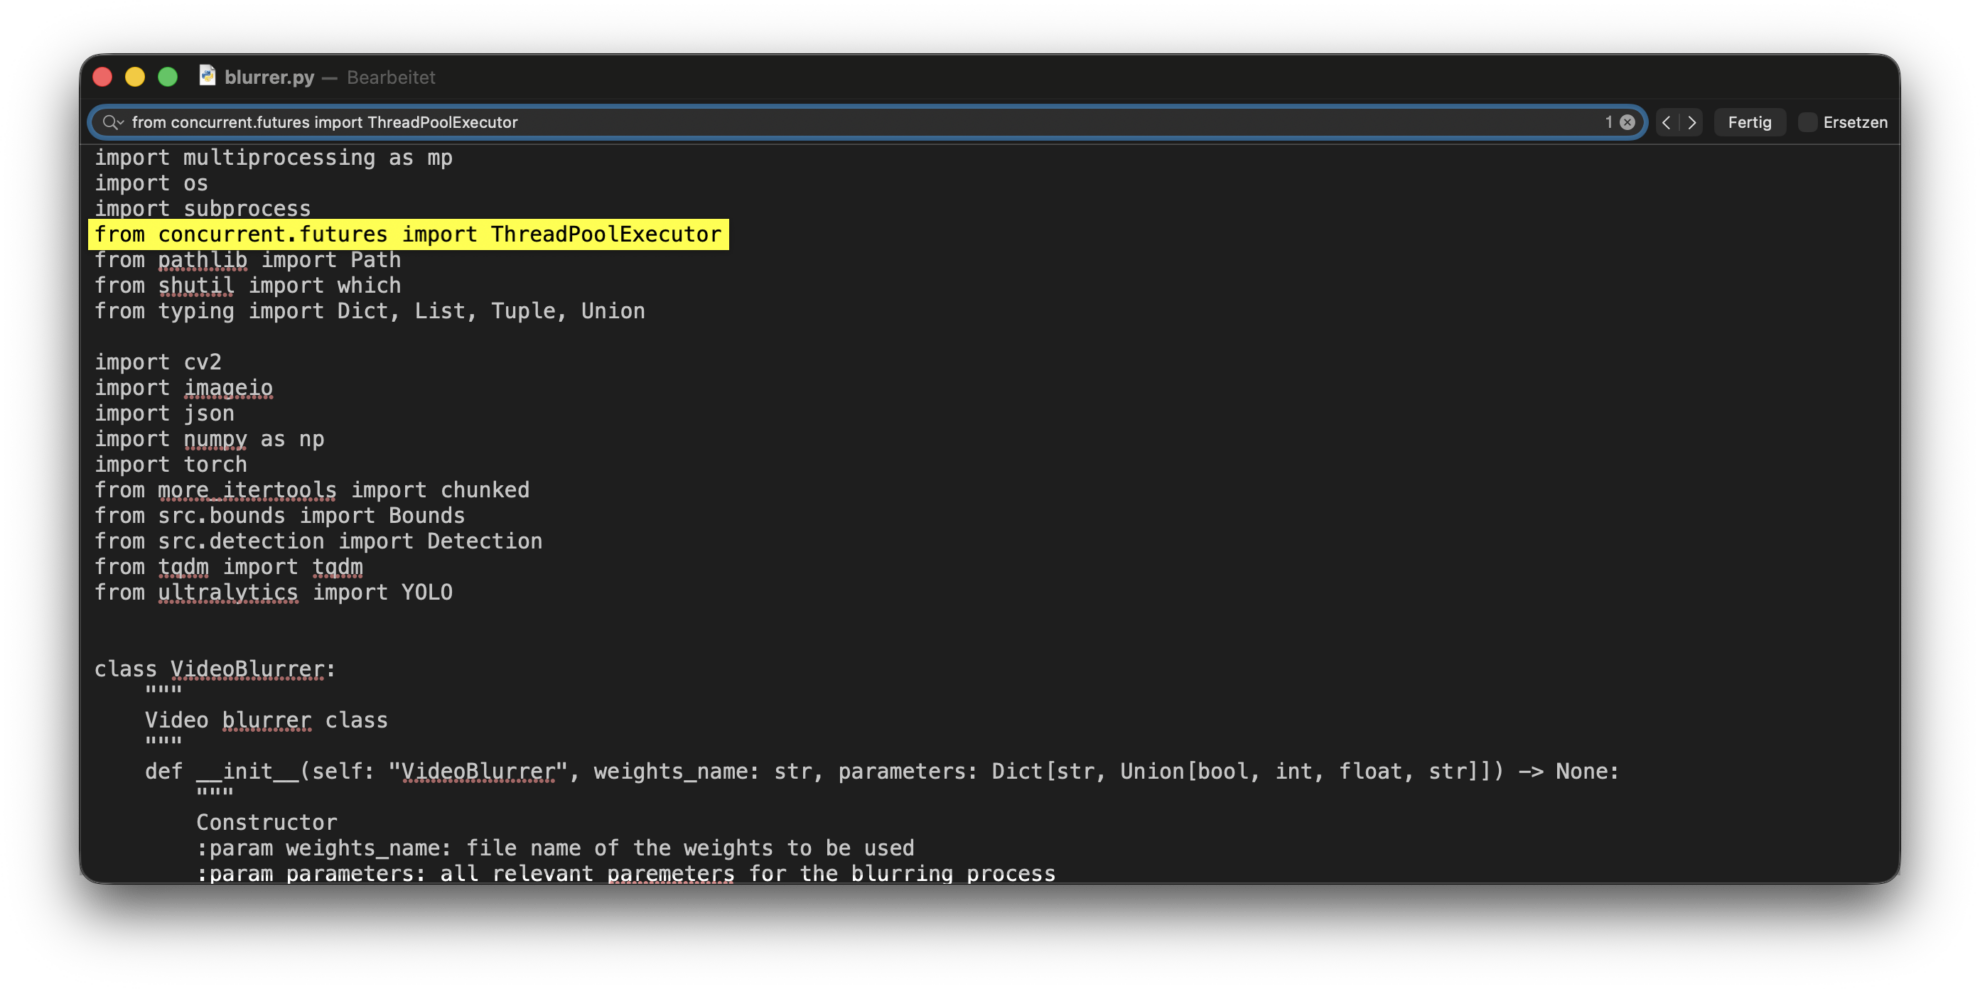
Task: Click the misspelled word ultralytics
Action: pyautogui.click(x=228, y=592)
